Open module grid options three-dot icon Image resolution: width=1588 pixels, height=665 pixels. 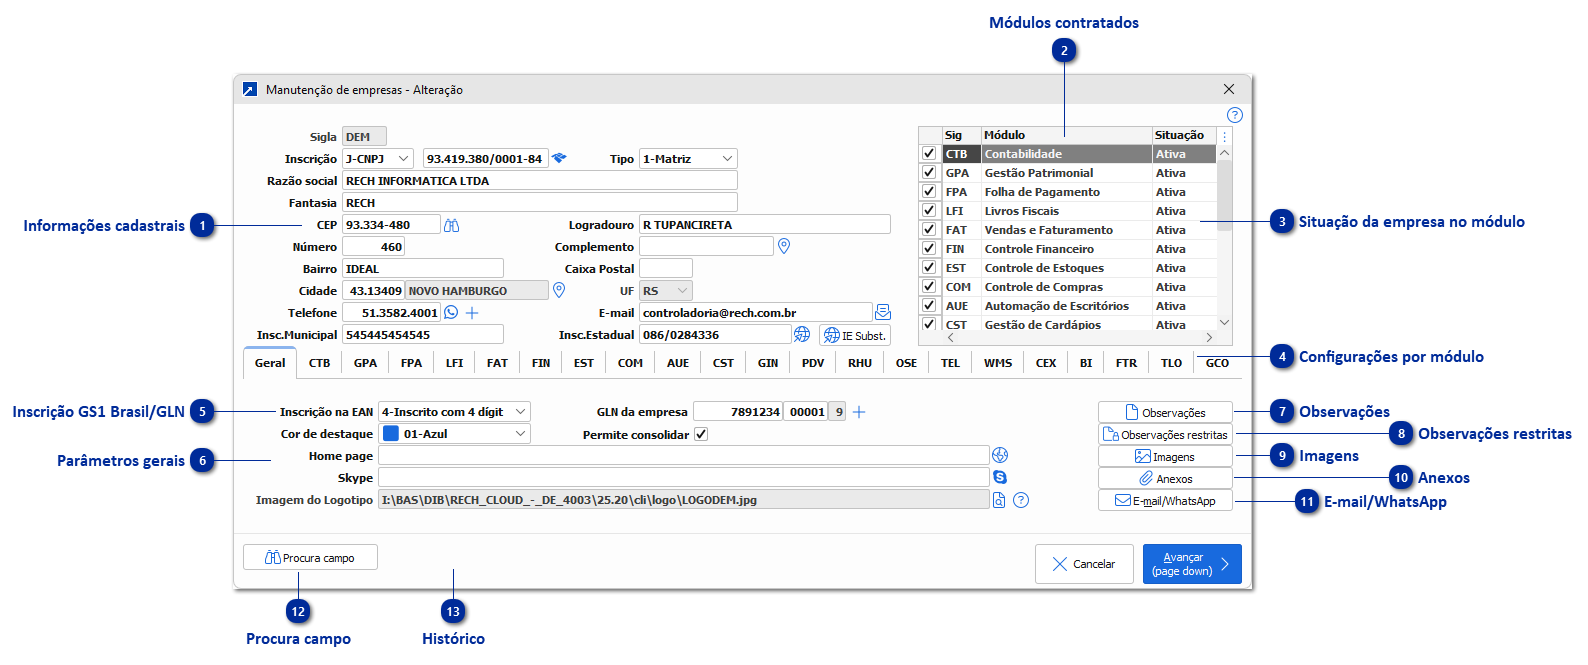point(1225,136)
